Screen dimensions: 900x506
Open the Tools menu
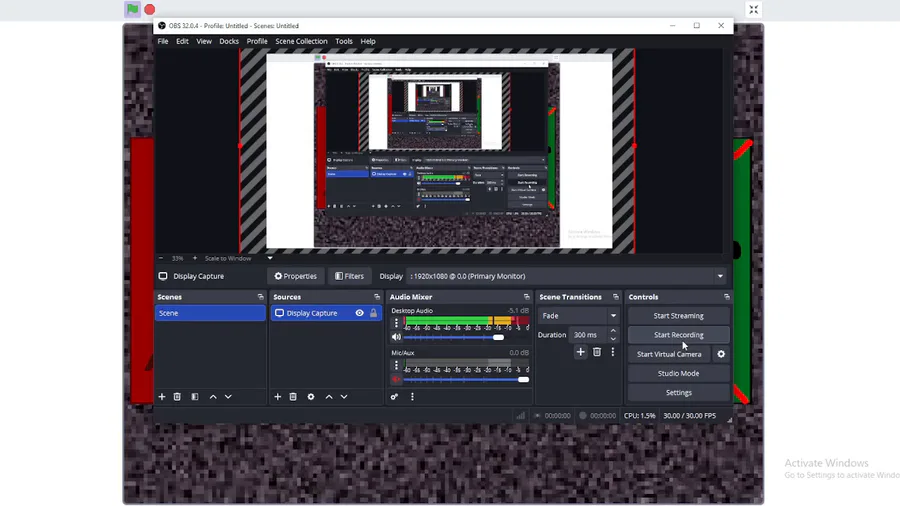(x=344, y=41)
